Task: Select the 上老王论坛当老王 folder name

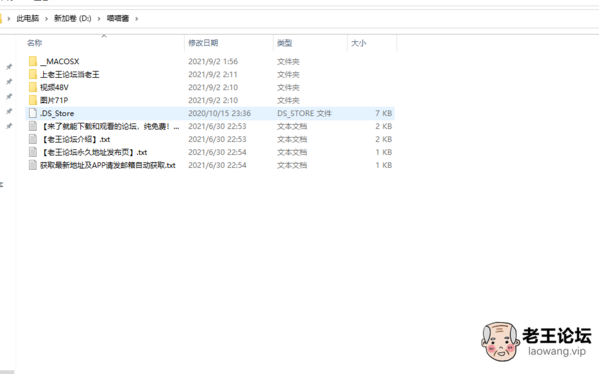Action: click(70, 74)
